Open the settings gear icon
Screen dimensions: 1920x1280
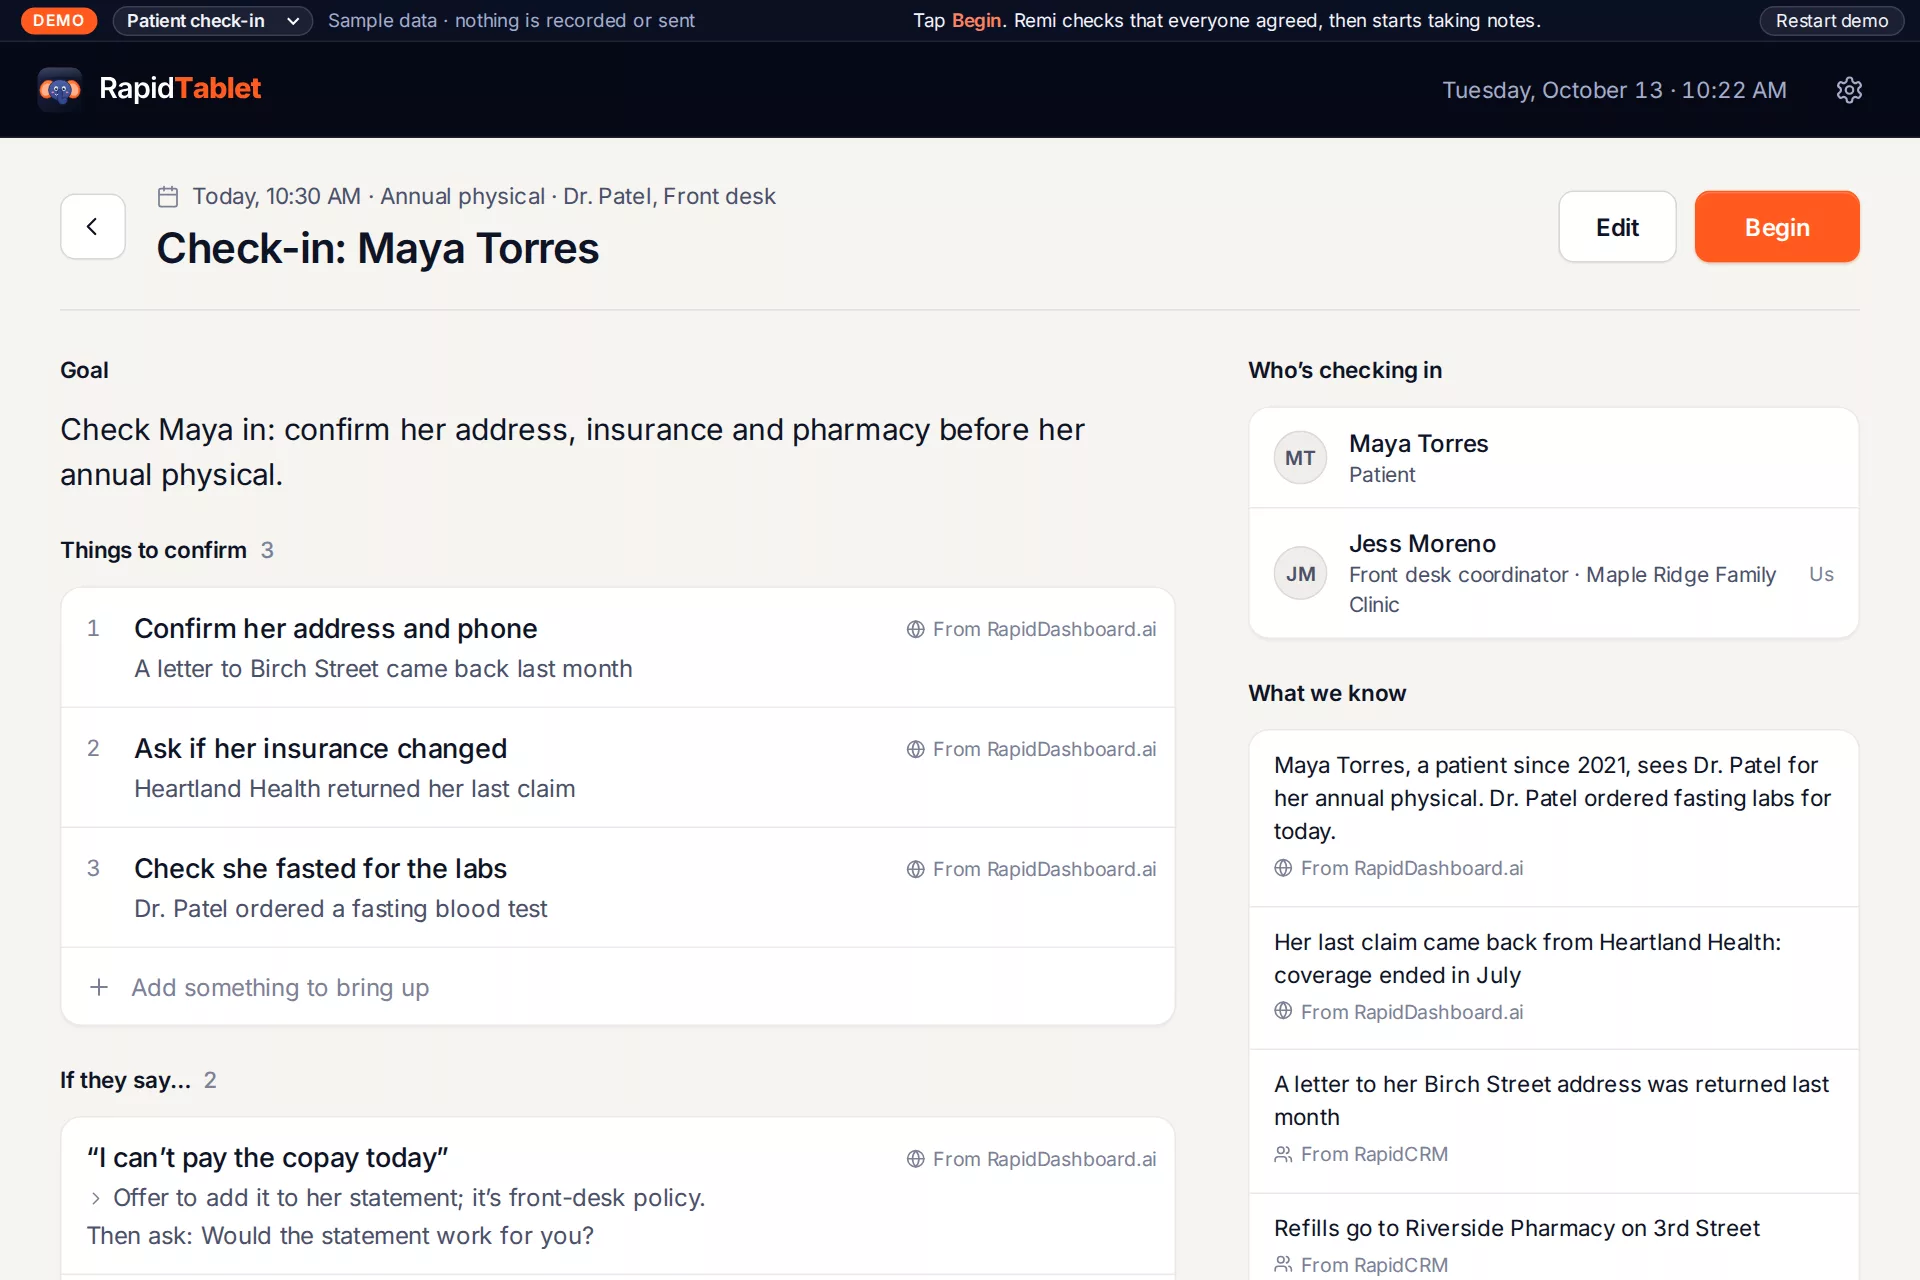coord(1849,90)
